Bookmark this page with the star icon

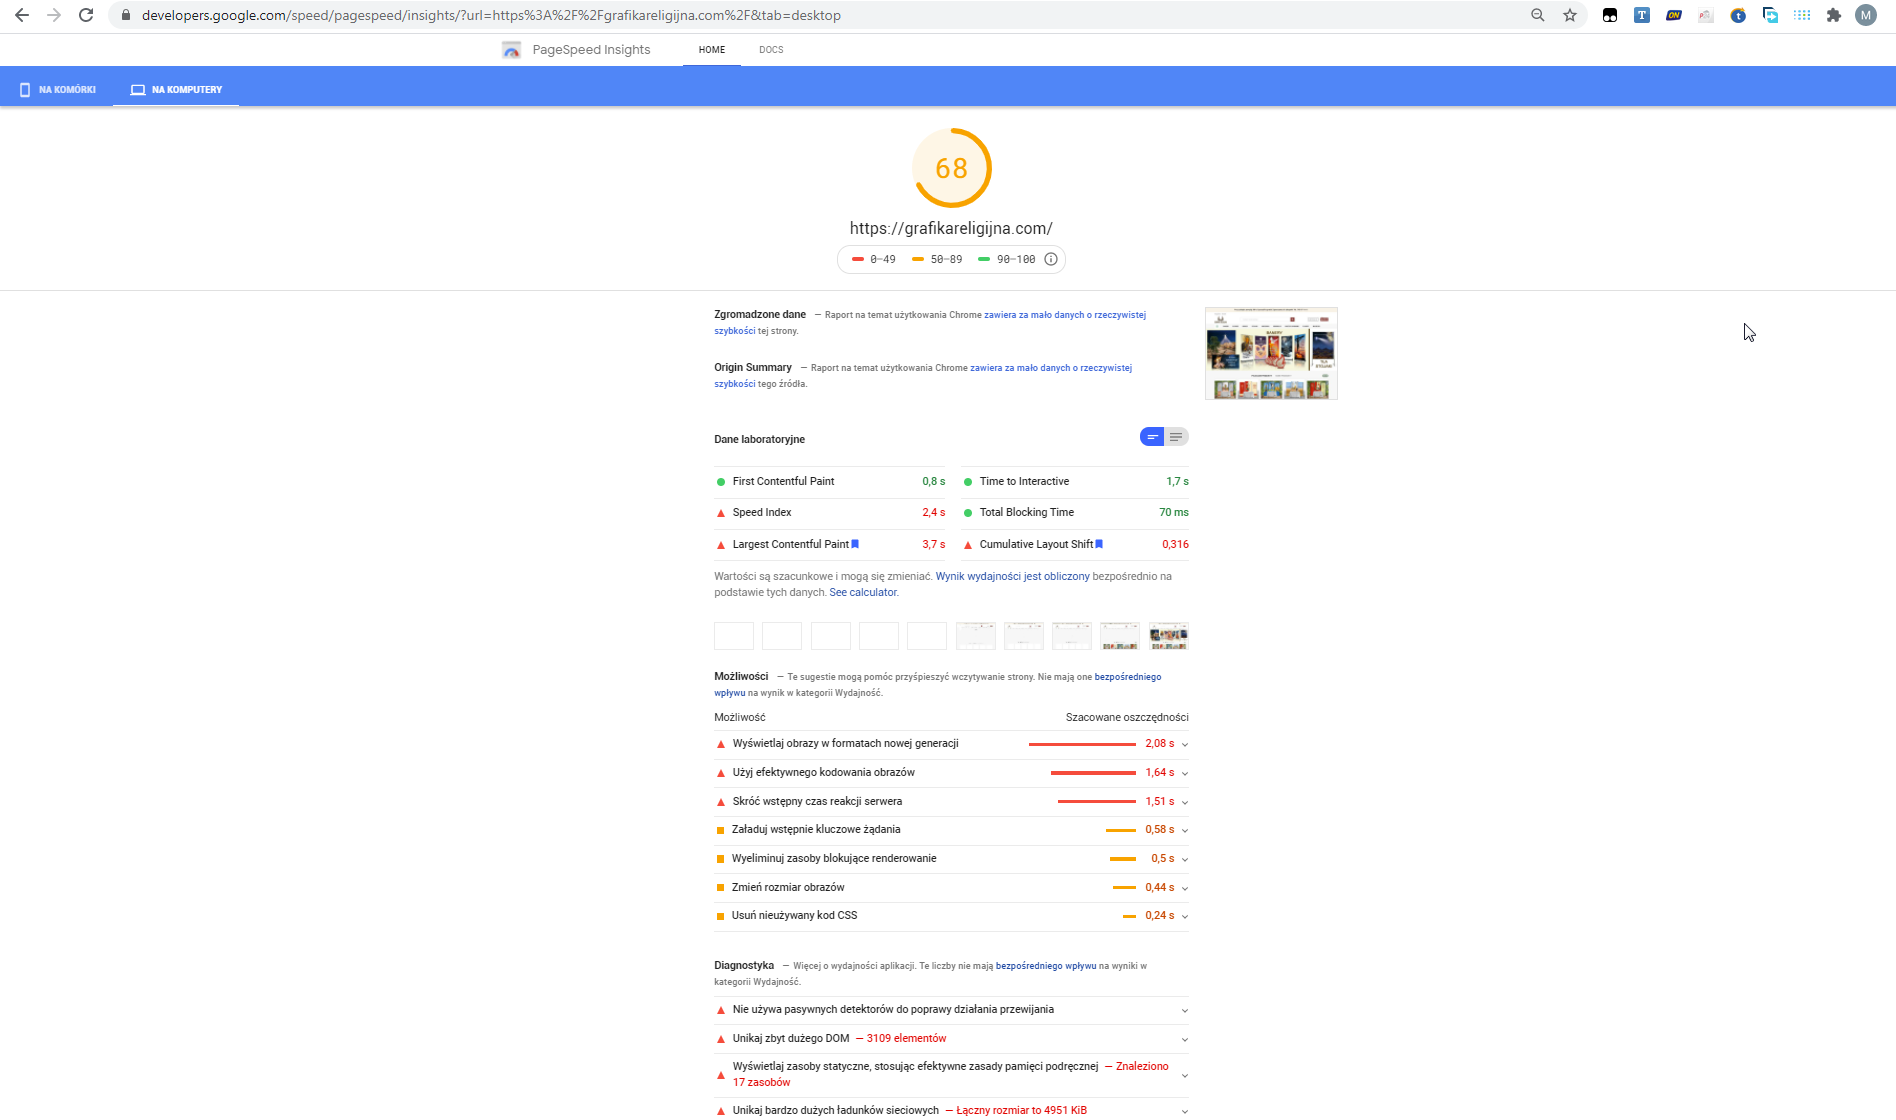(1570, 15)
